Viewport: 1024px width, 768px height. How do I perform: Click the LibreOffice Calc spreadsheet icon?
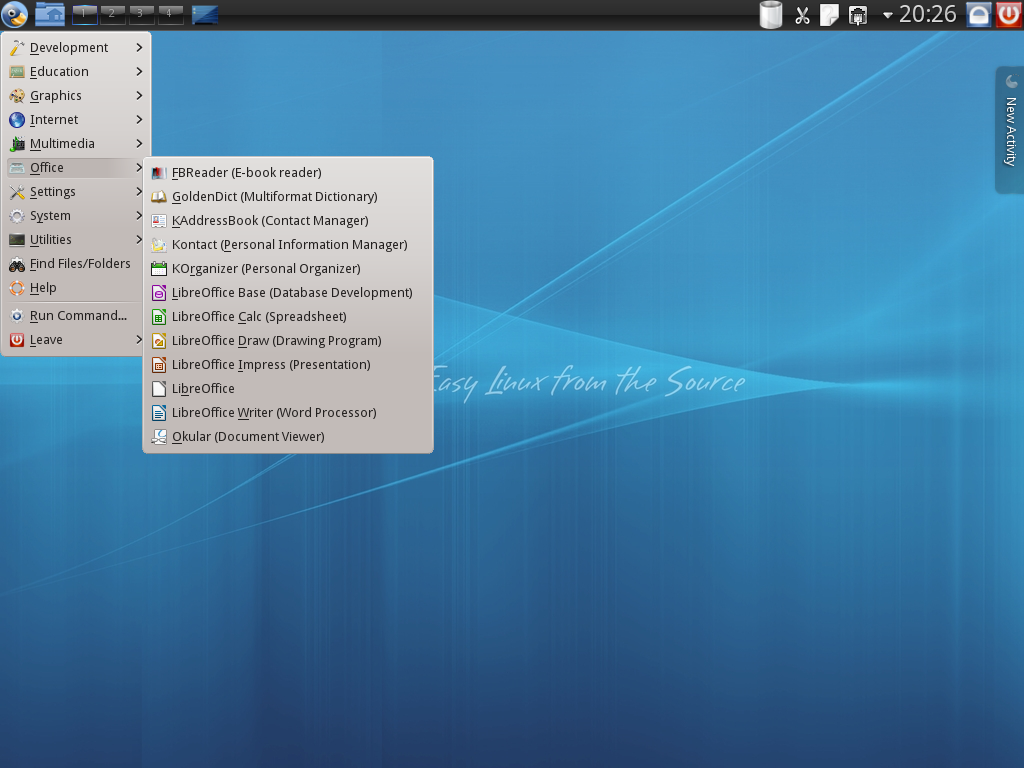(159, 317)
